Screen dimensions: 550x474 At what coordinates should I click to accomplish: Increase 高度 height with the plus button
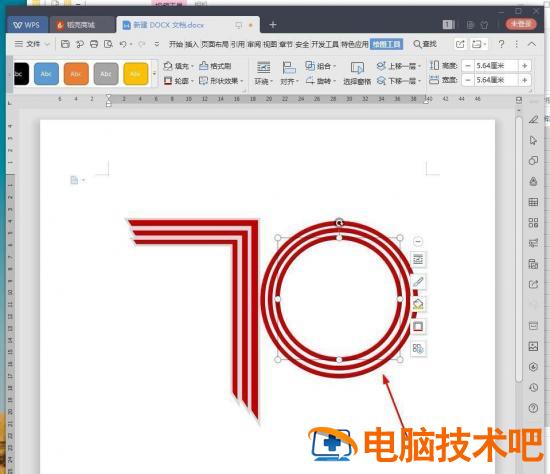[x=525, y=66]
